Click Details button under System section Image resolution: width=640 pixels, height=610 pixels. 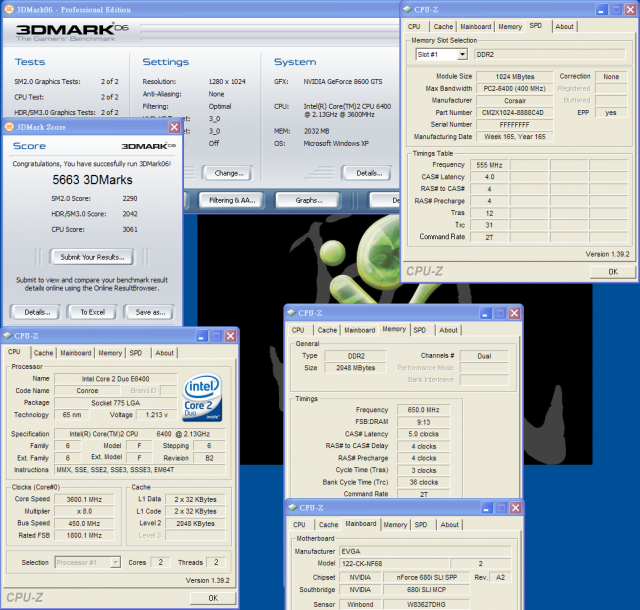coord(369,173)
